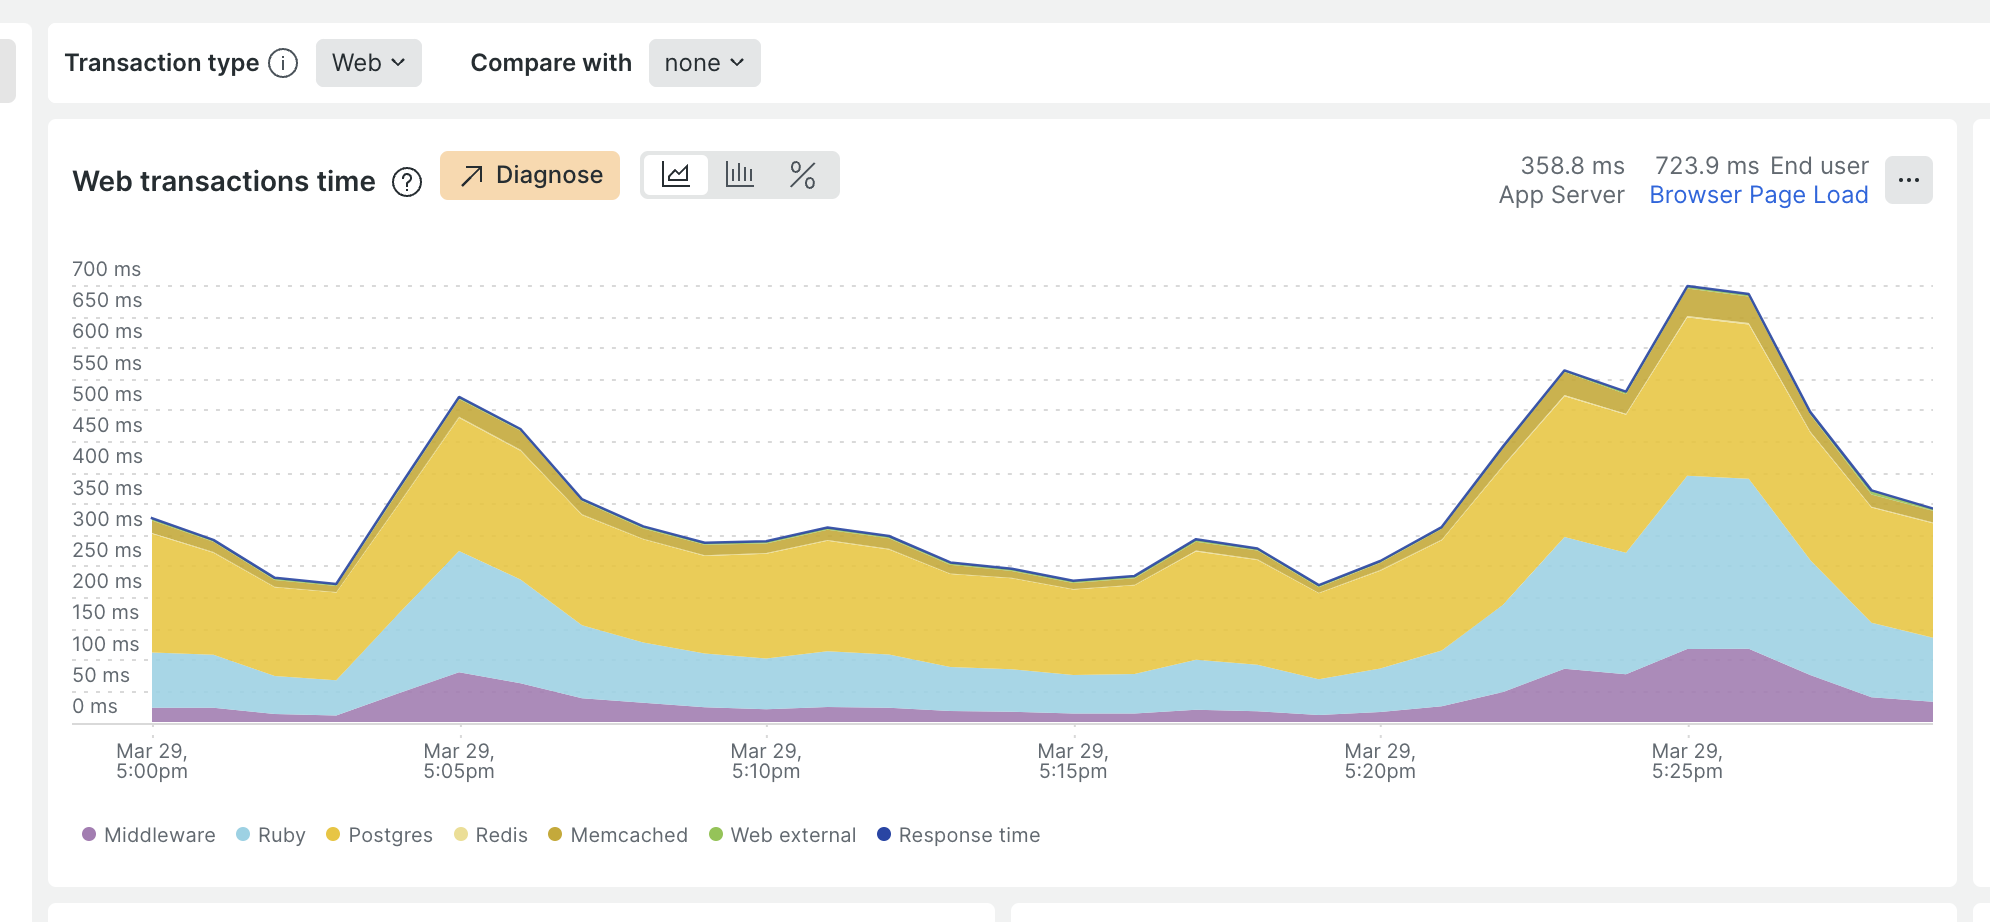Toggle the Memcached legend series

618,835
